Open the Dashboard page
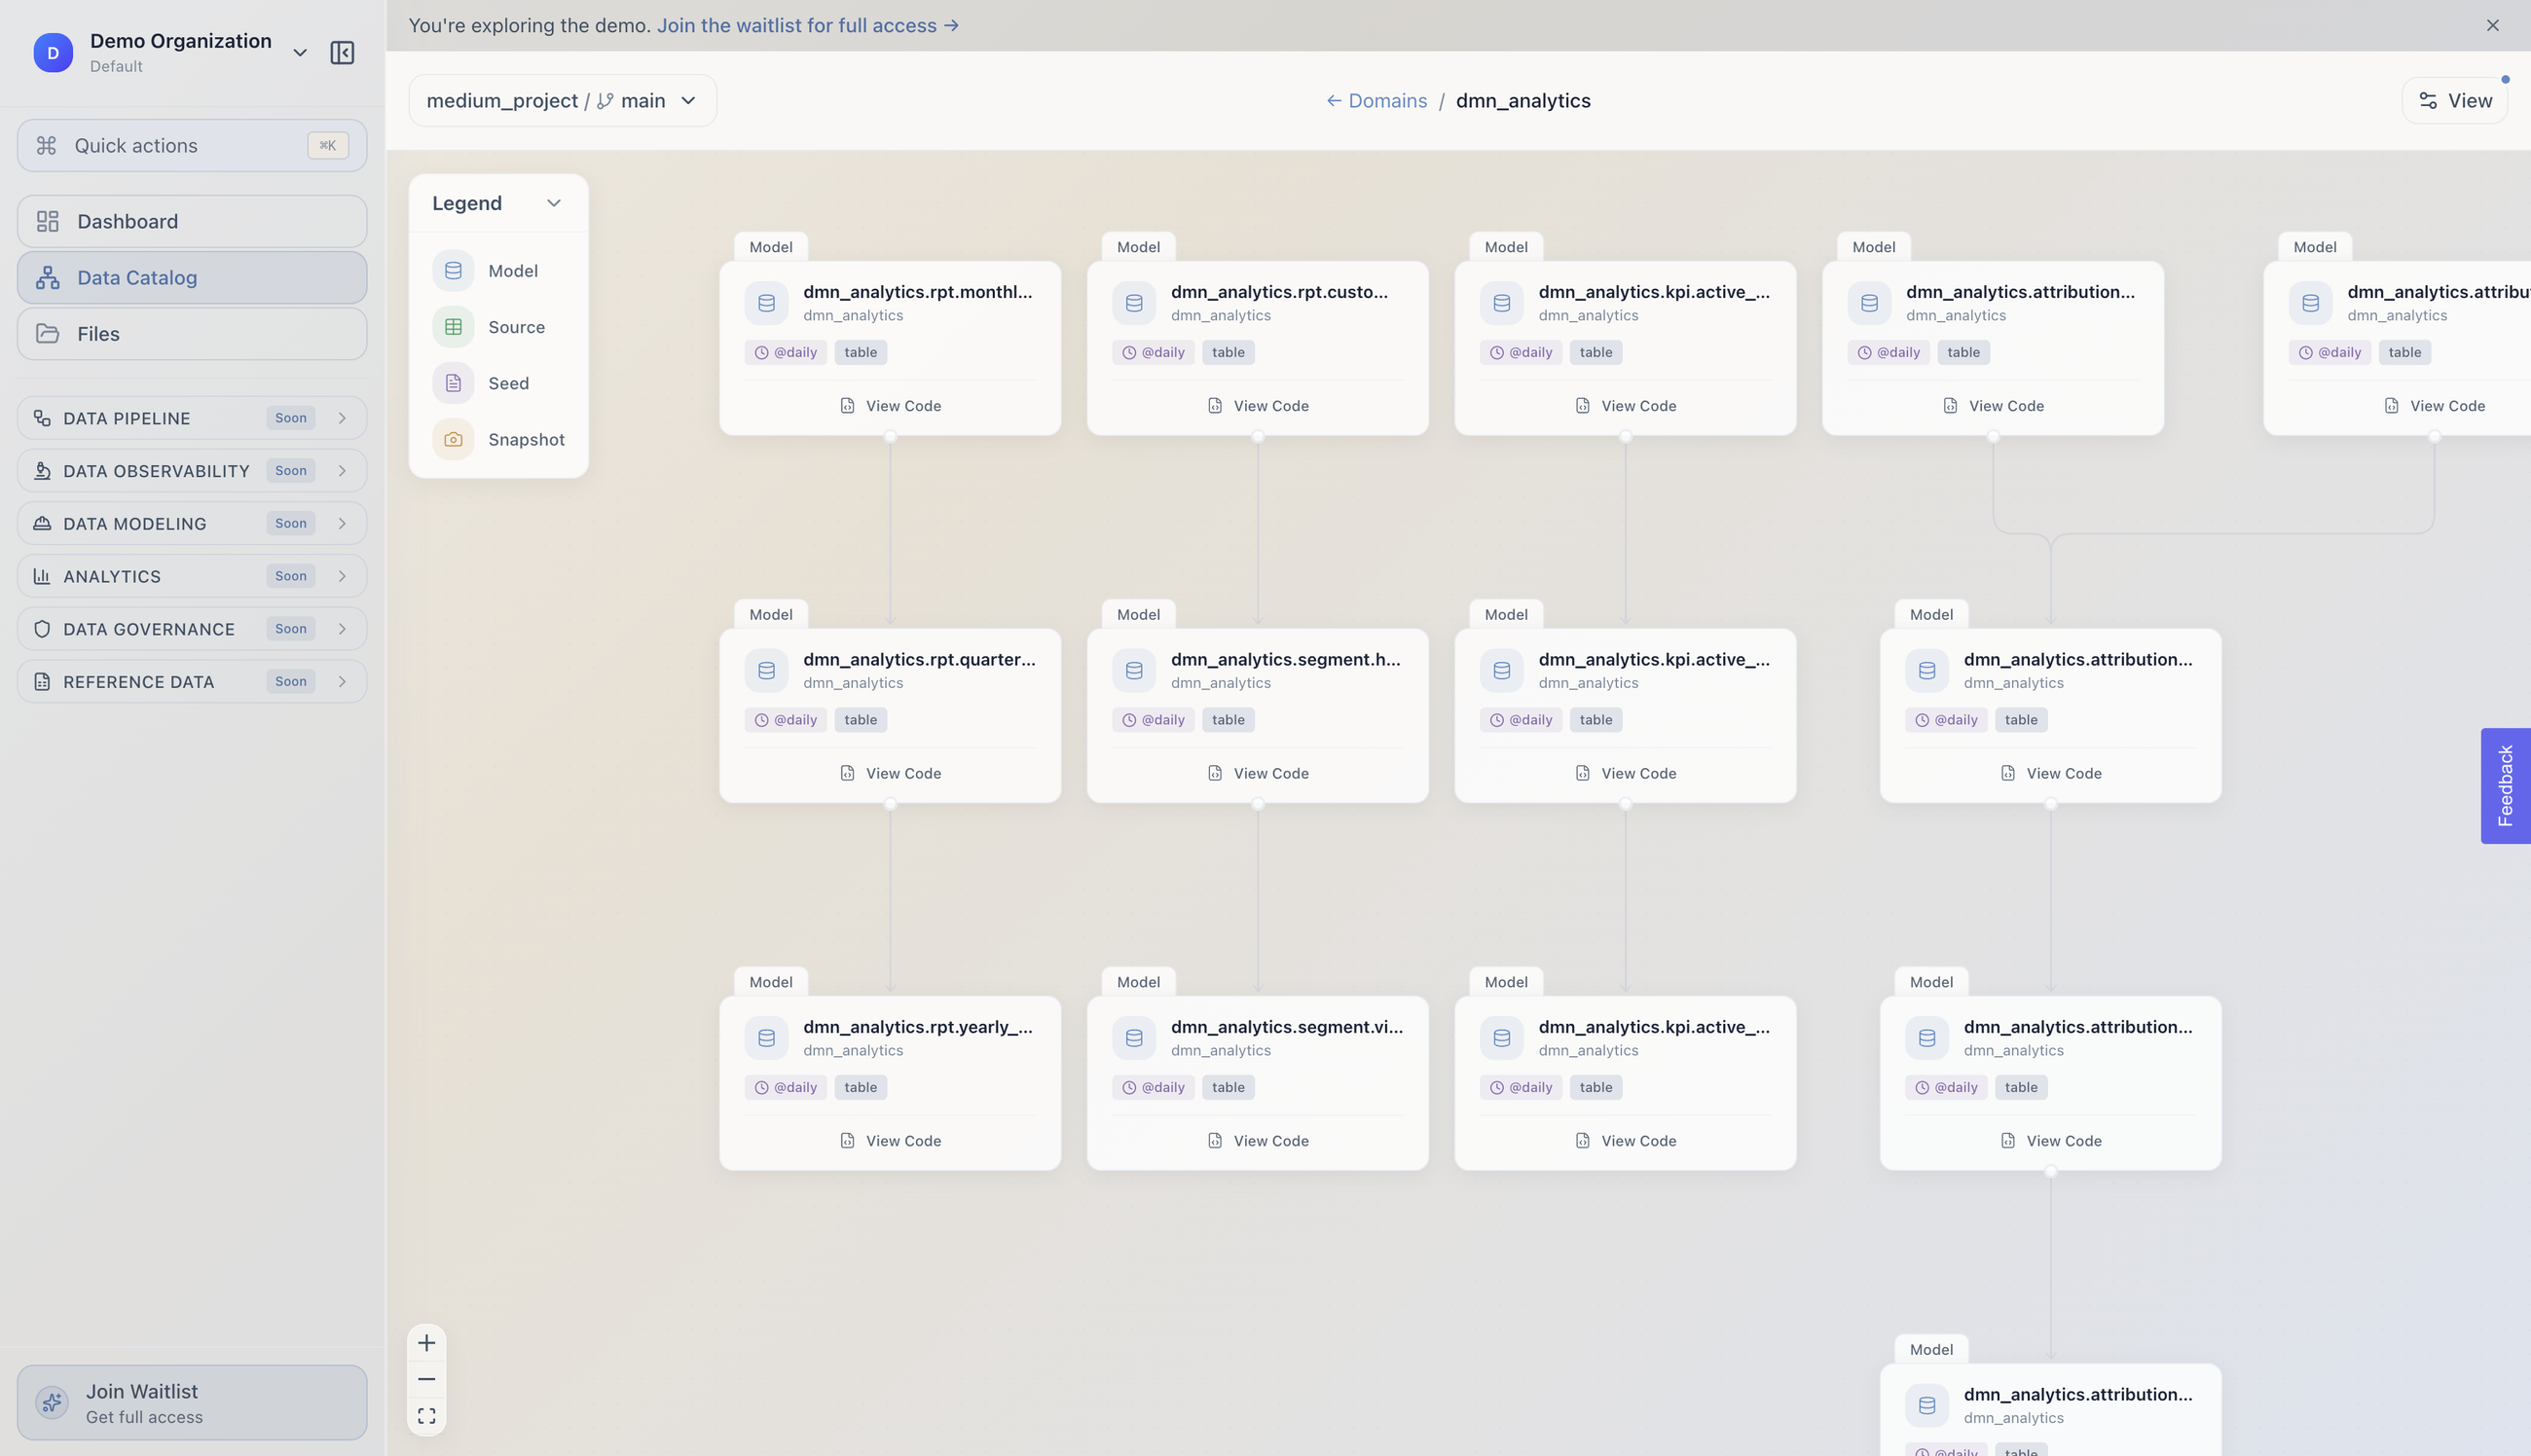Viewport: 2531px width, 1456px height. click(x=192, y=221)
